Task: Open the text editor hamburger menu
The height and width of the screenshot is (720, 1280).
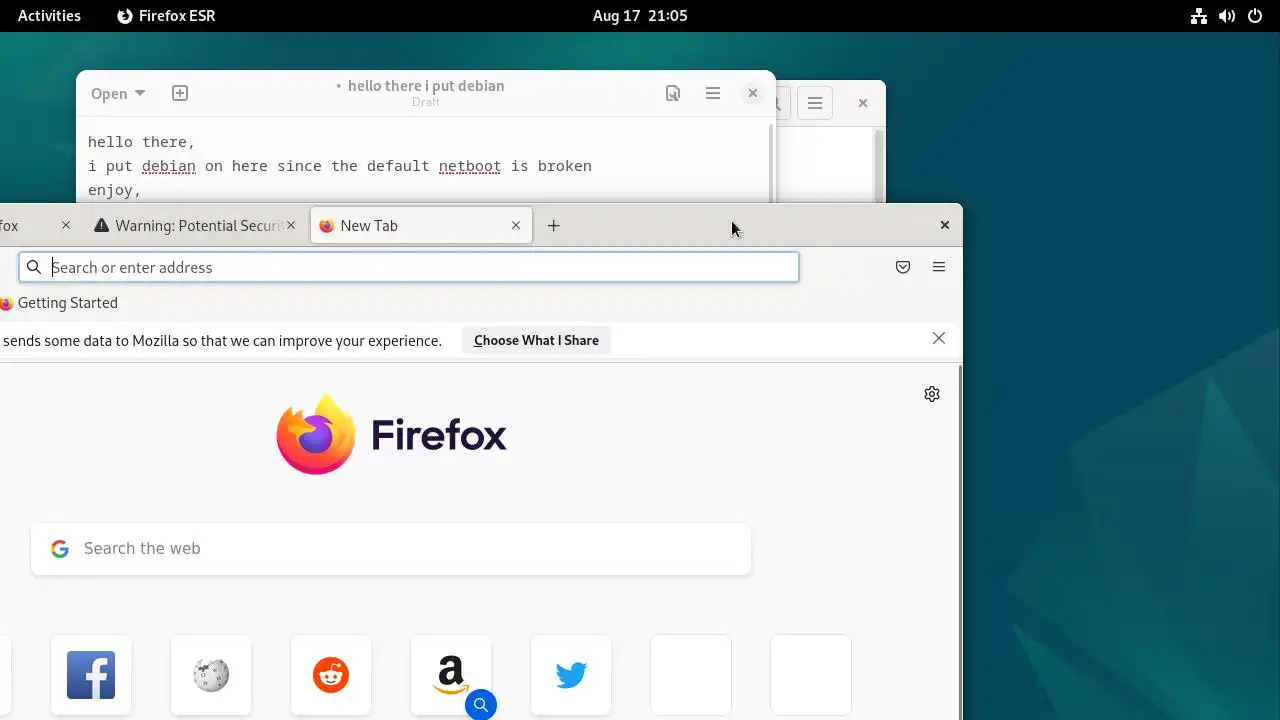Action: tap(713, 93)
